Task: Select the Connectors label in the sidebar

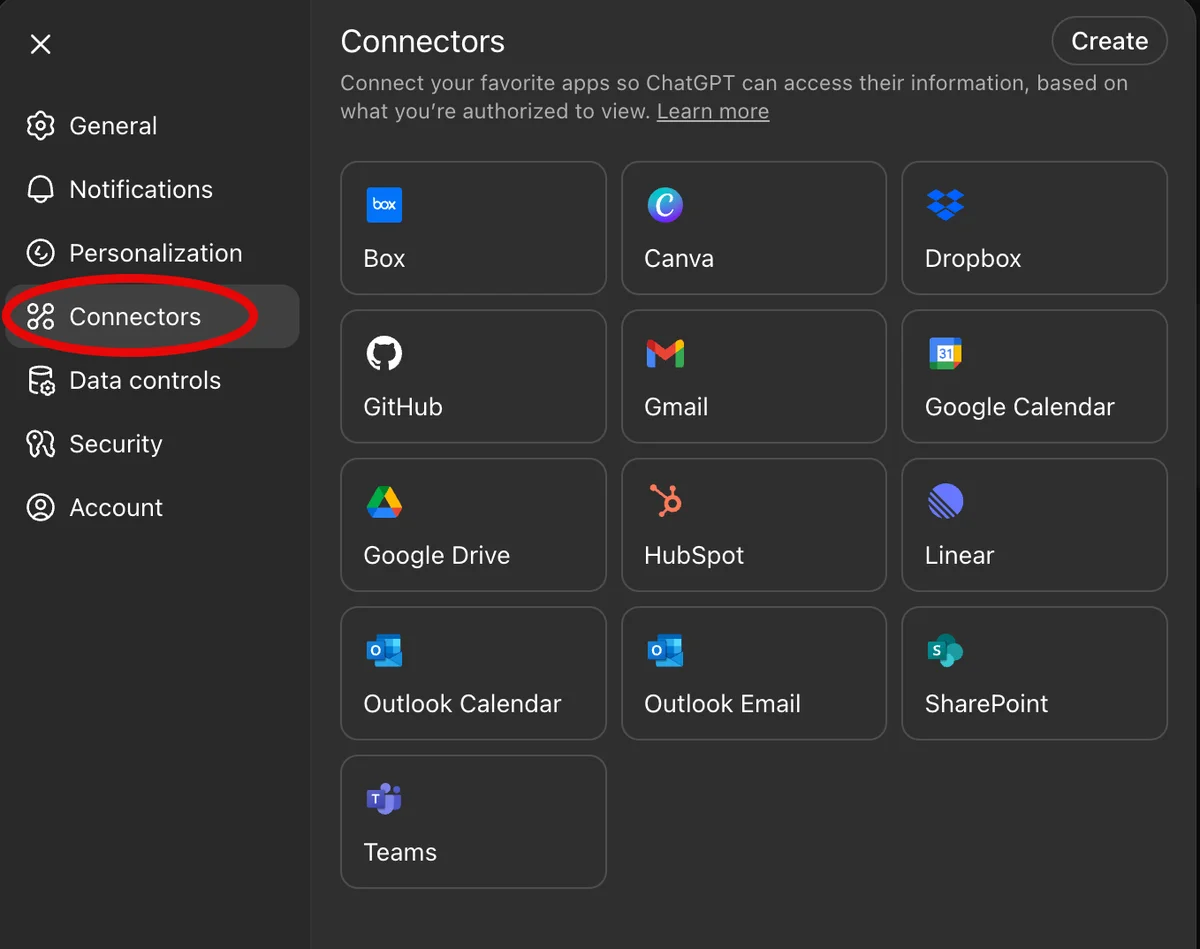Action: [x=135, y=317]
